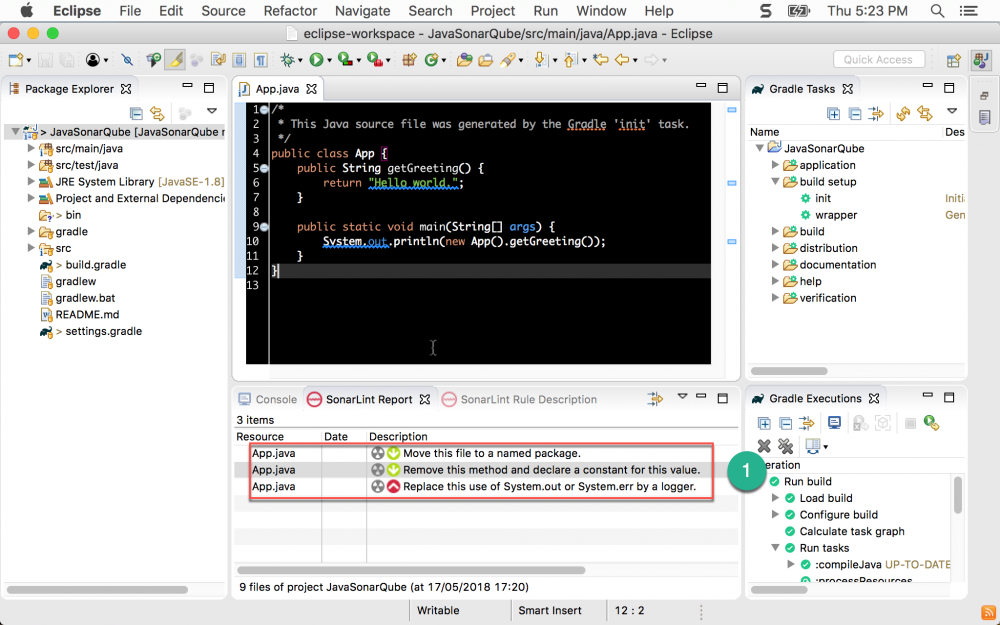This screenshot has height=625, width=1000.
Task: Rerun the build from Gradle Executions toolbar
Action: pos(932,423)
